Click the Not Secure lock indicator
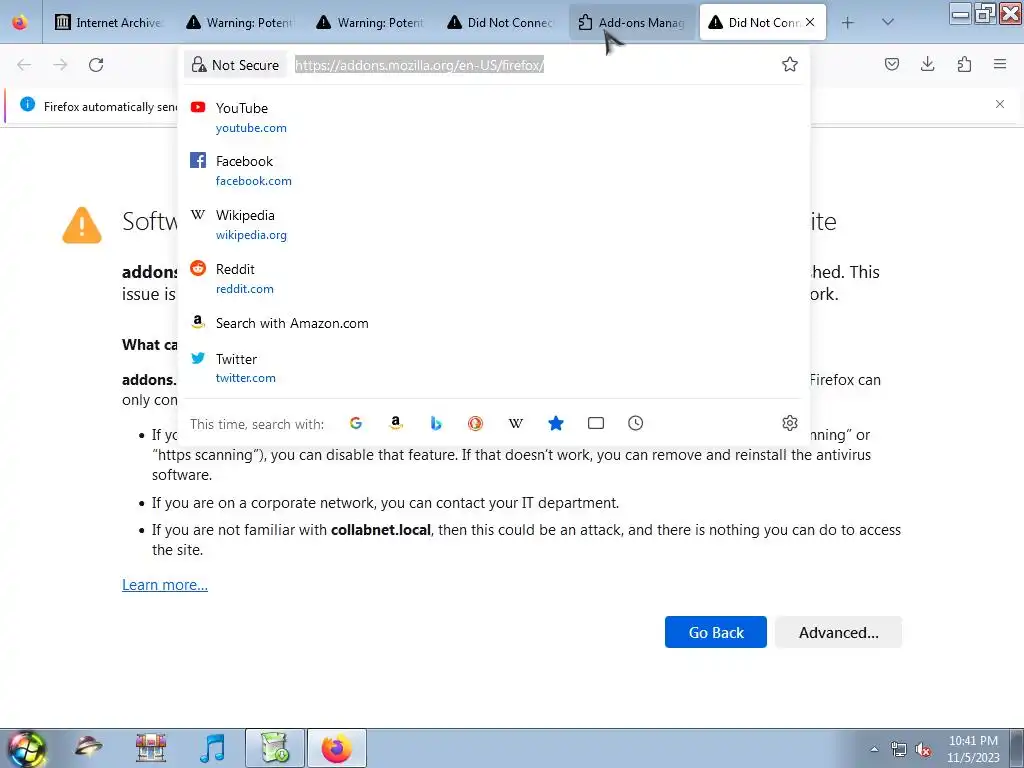Screen dimensions: 1024x768 click(235, 65)
